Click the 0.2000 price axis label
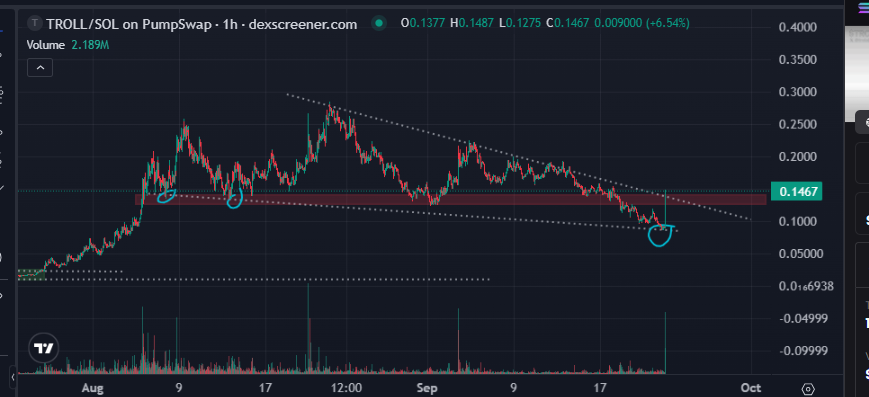869x397 pixels. [798, 157]
